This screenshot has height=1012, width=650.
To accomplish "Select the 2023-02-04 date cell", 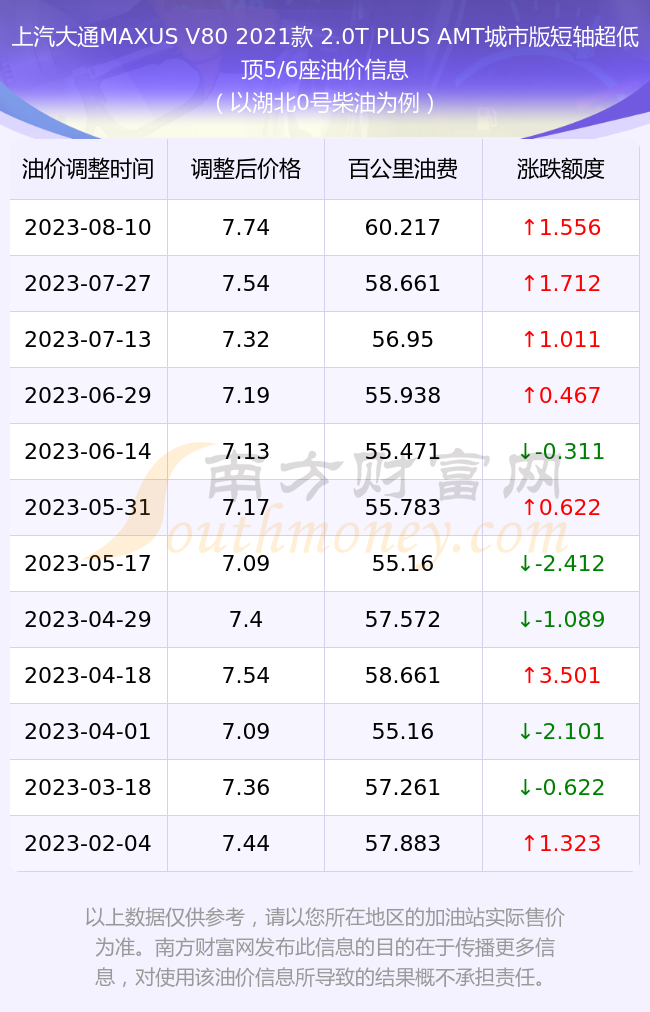I will [x=88, y=843].
